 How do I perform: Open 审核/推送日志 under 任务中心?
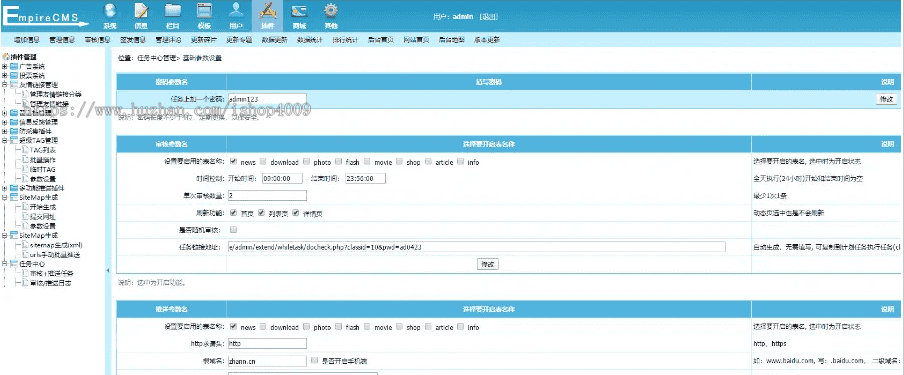point(51,283)
